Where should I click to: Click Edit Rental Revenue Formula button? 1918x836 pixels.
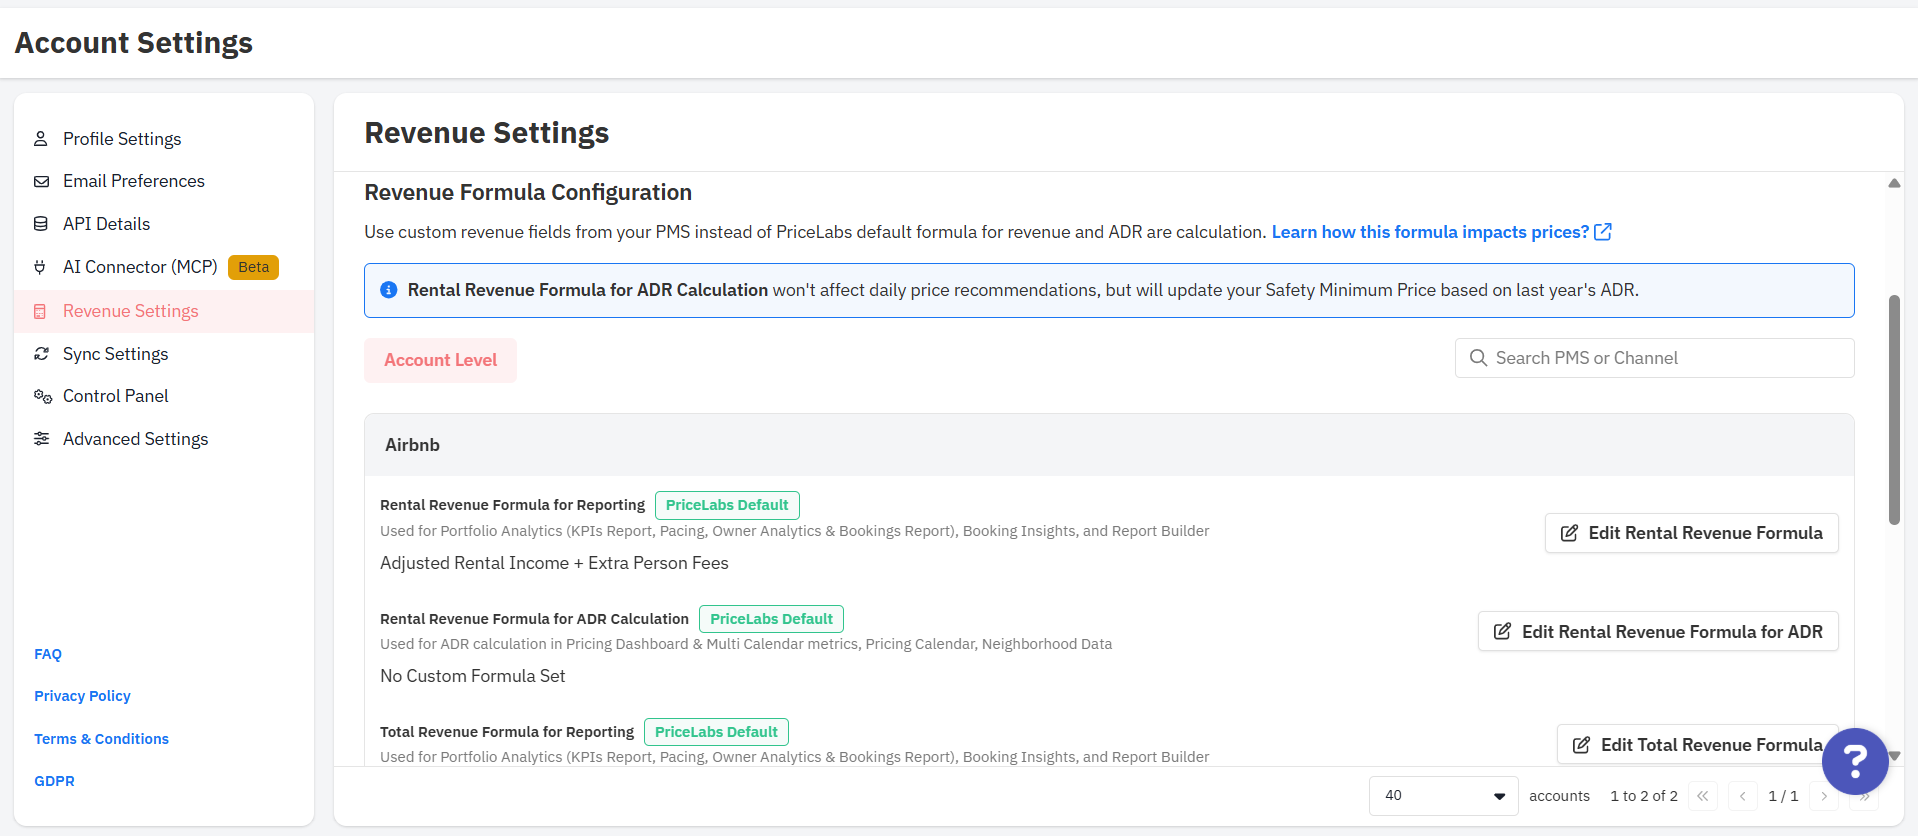click(x=1691, y=533)
